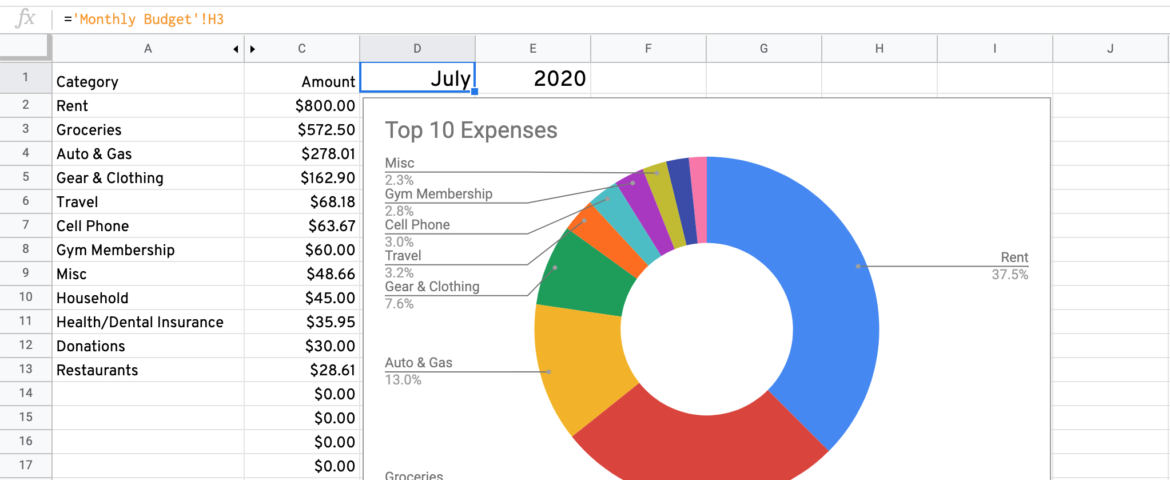Expand hidden column with right arrow
The height and width of the screenshot is (480, 1170).
point(252,49)
